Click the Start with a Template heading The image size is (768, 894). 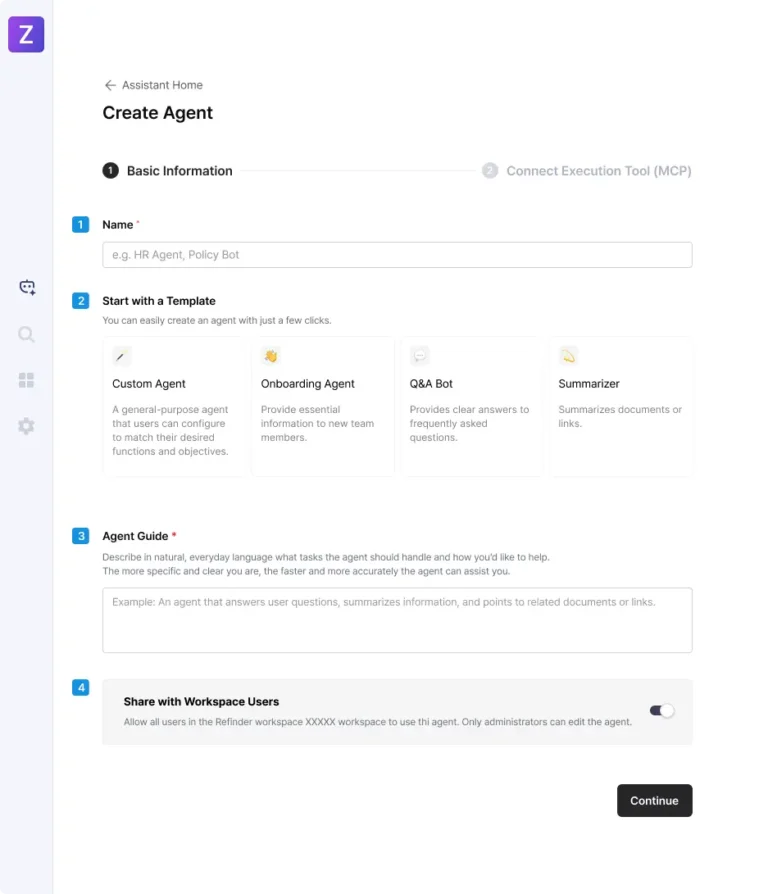tap(159, 301)
